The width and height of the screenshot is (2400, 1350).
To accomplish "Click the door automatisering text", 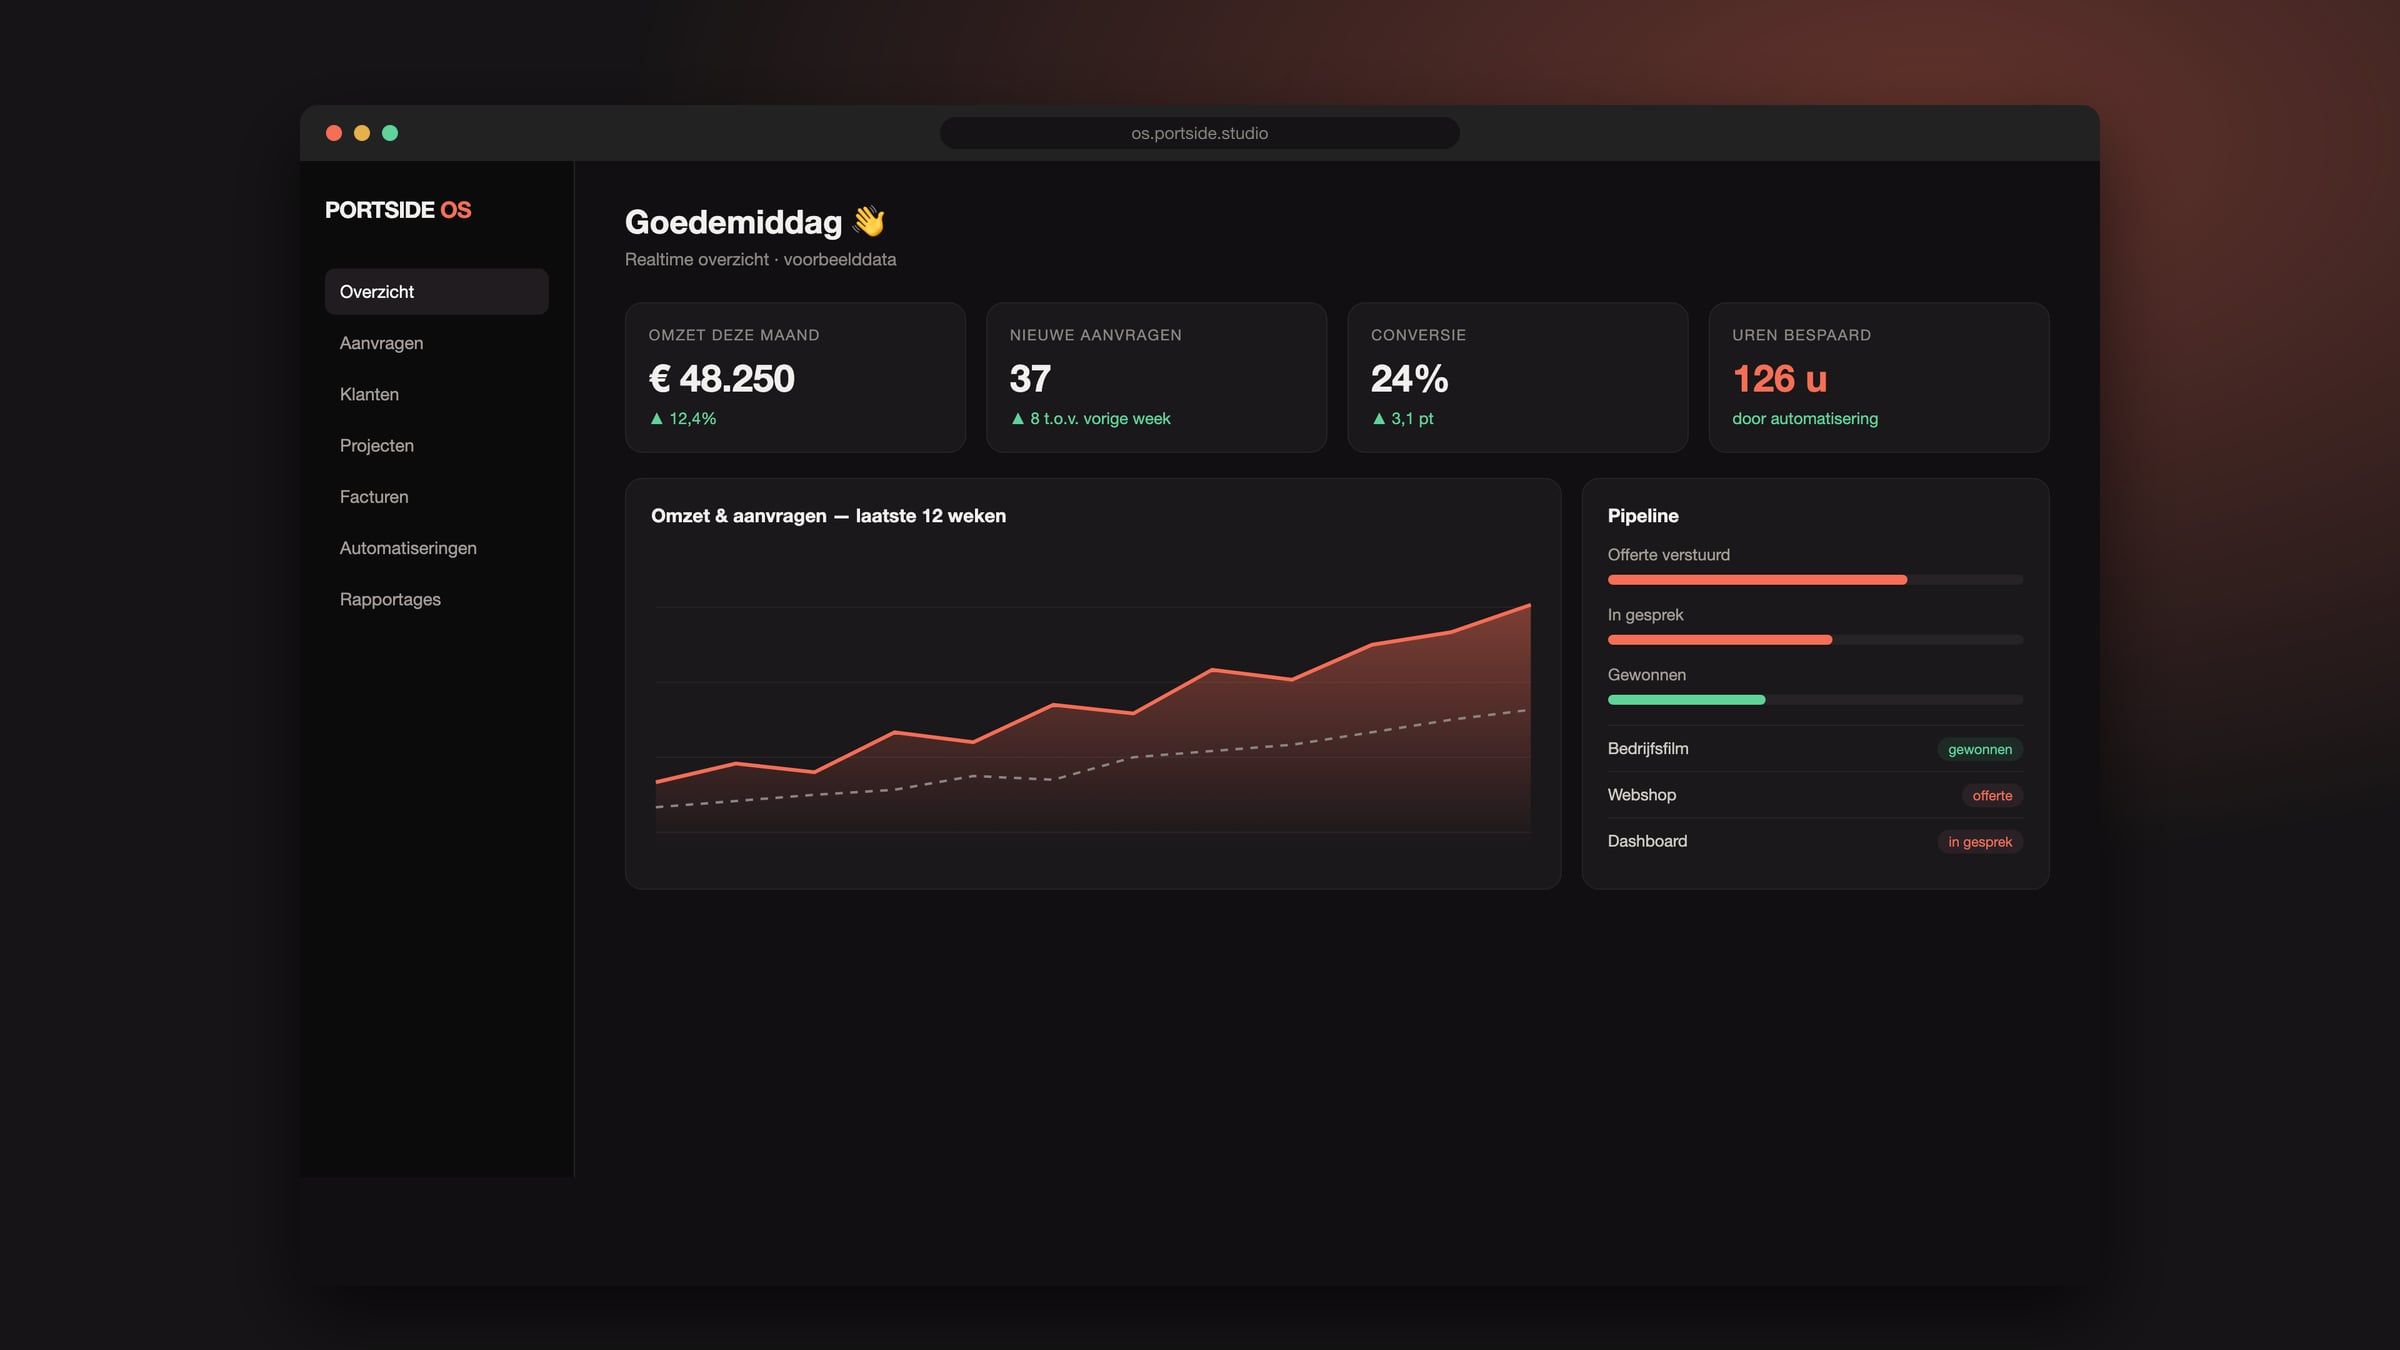I will point(1805,419).
